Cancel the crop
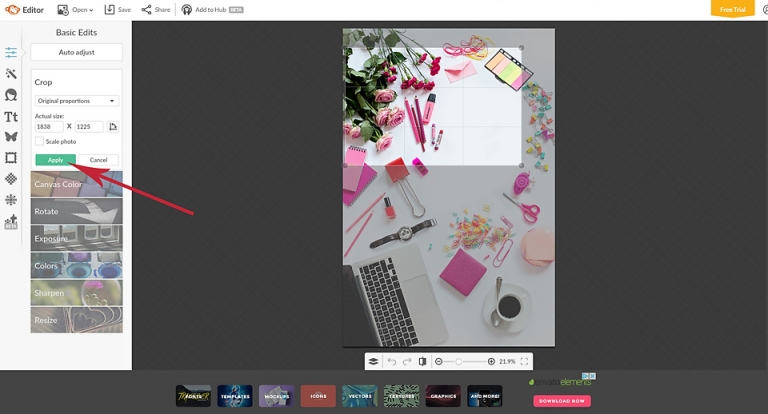Viewport: 768px width, 414px height. click(x=98, y=160)
